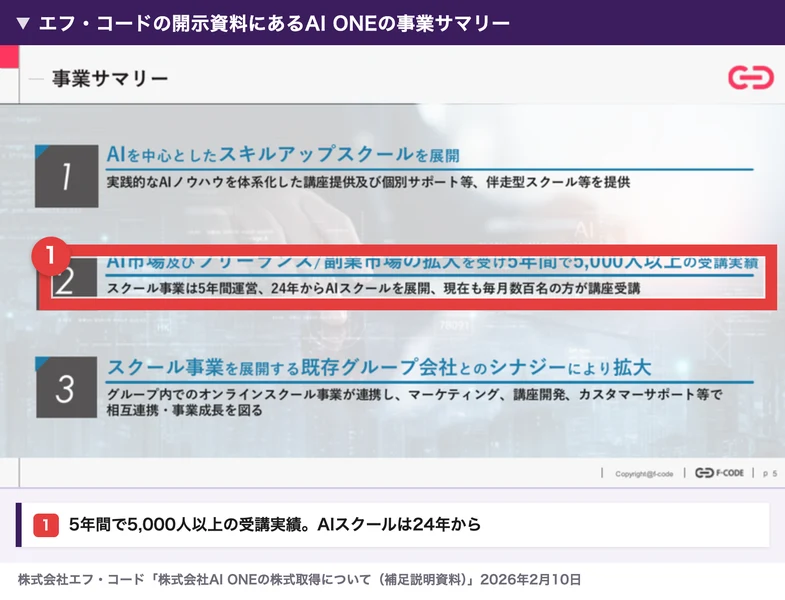Open the business summary slide image
785x600 pixels.
(x=392, y=266)
